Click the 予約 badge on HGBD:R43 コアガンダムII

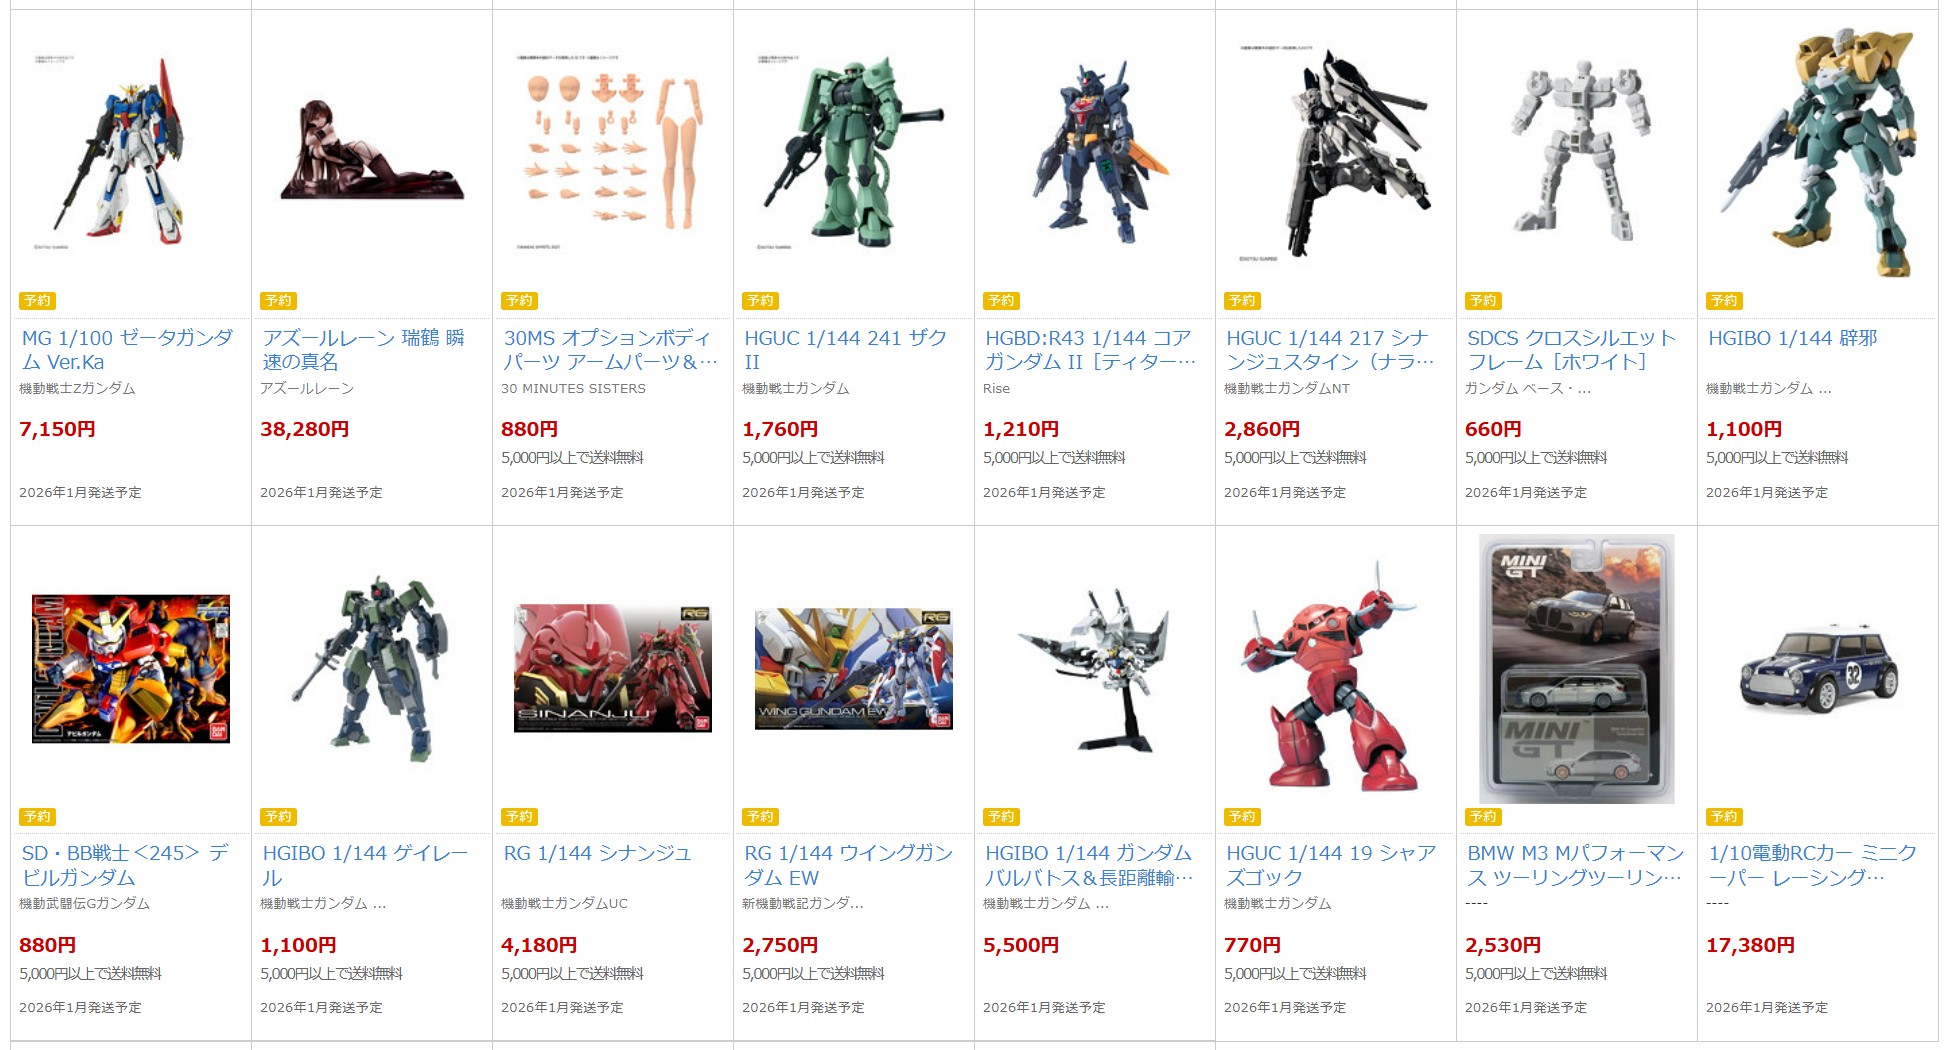[1001, 301]
